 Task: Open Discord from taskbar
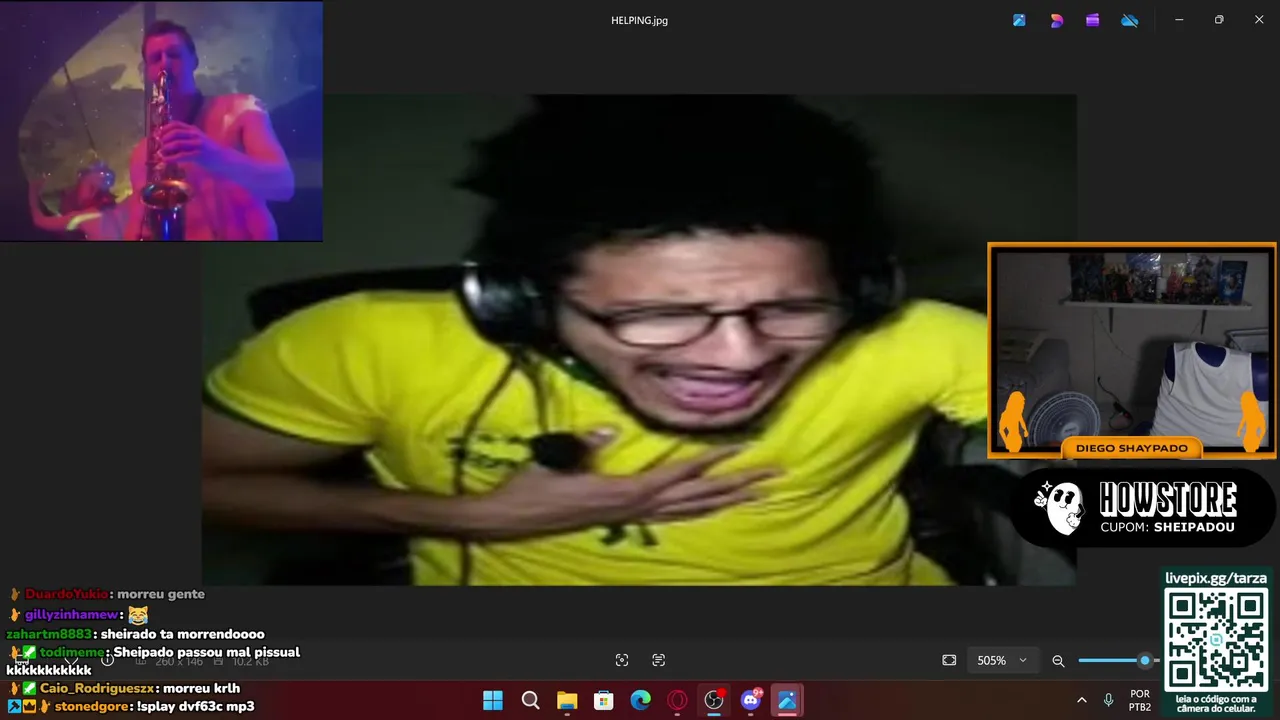[x=751, y=700]
